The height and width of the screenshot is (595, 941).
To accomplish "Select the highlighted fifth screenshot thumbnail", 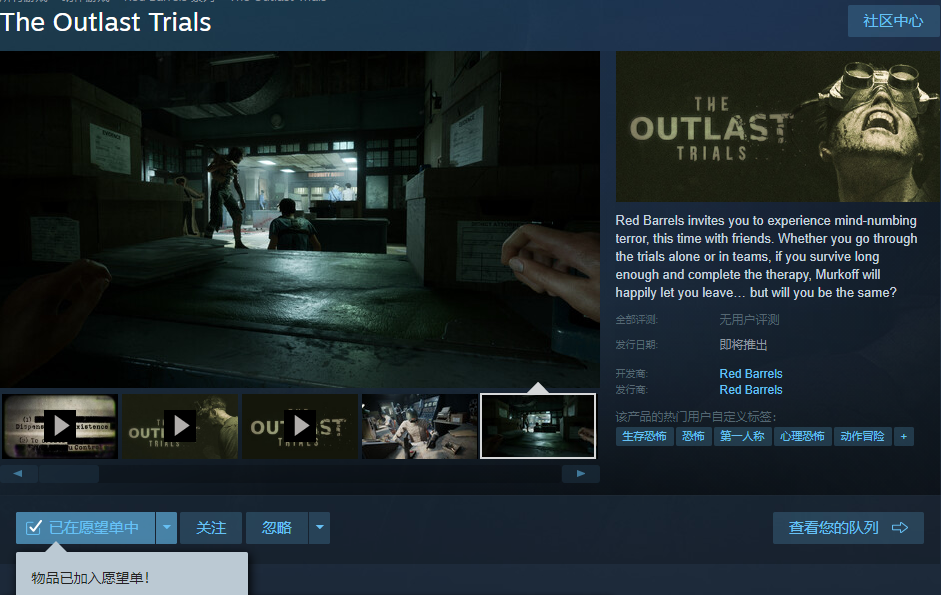I will coord(538,426).
